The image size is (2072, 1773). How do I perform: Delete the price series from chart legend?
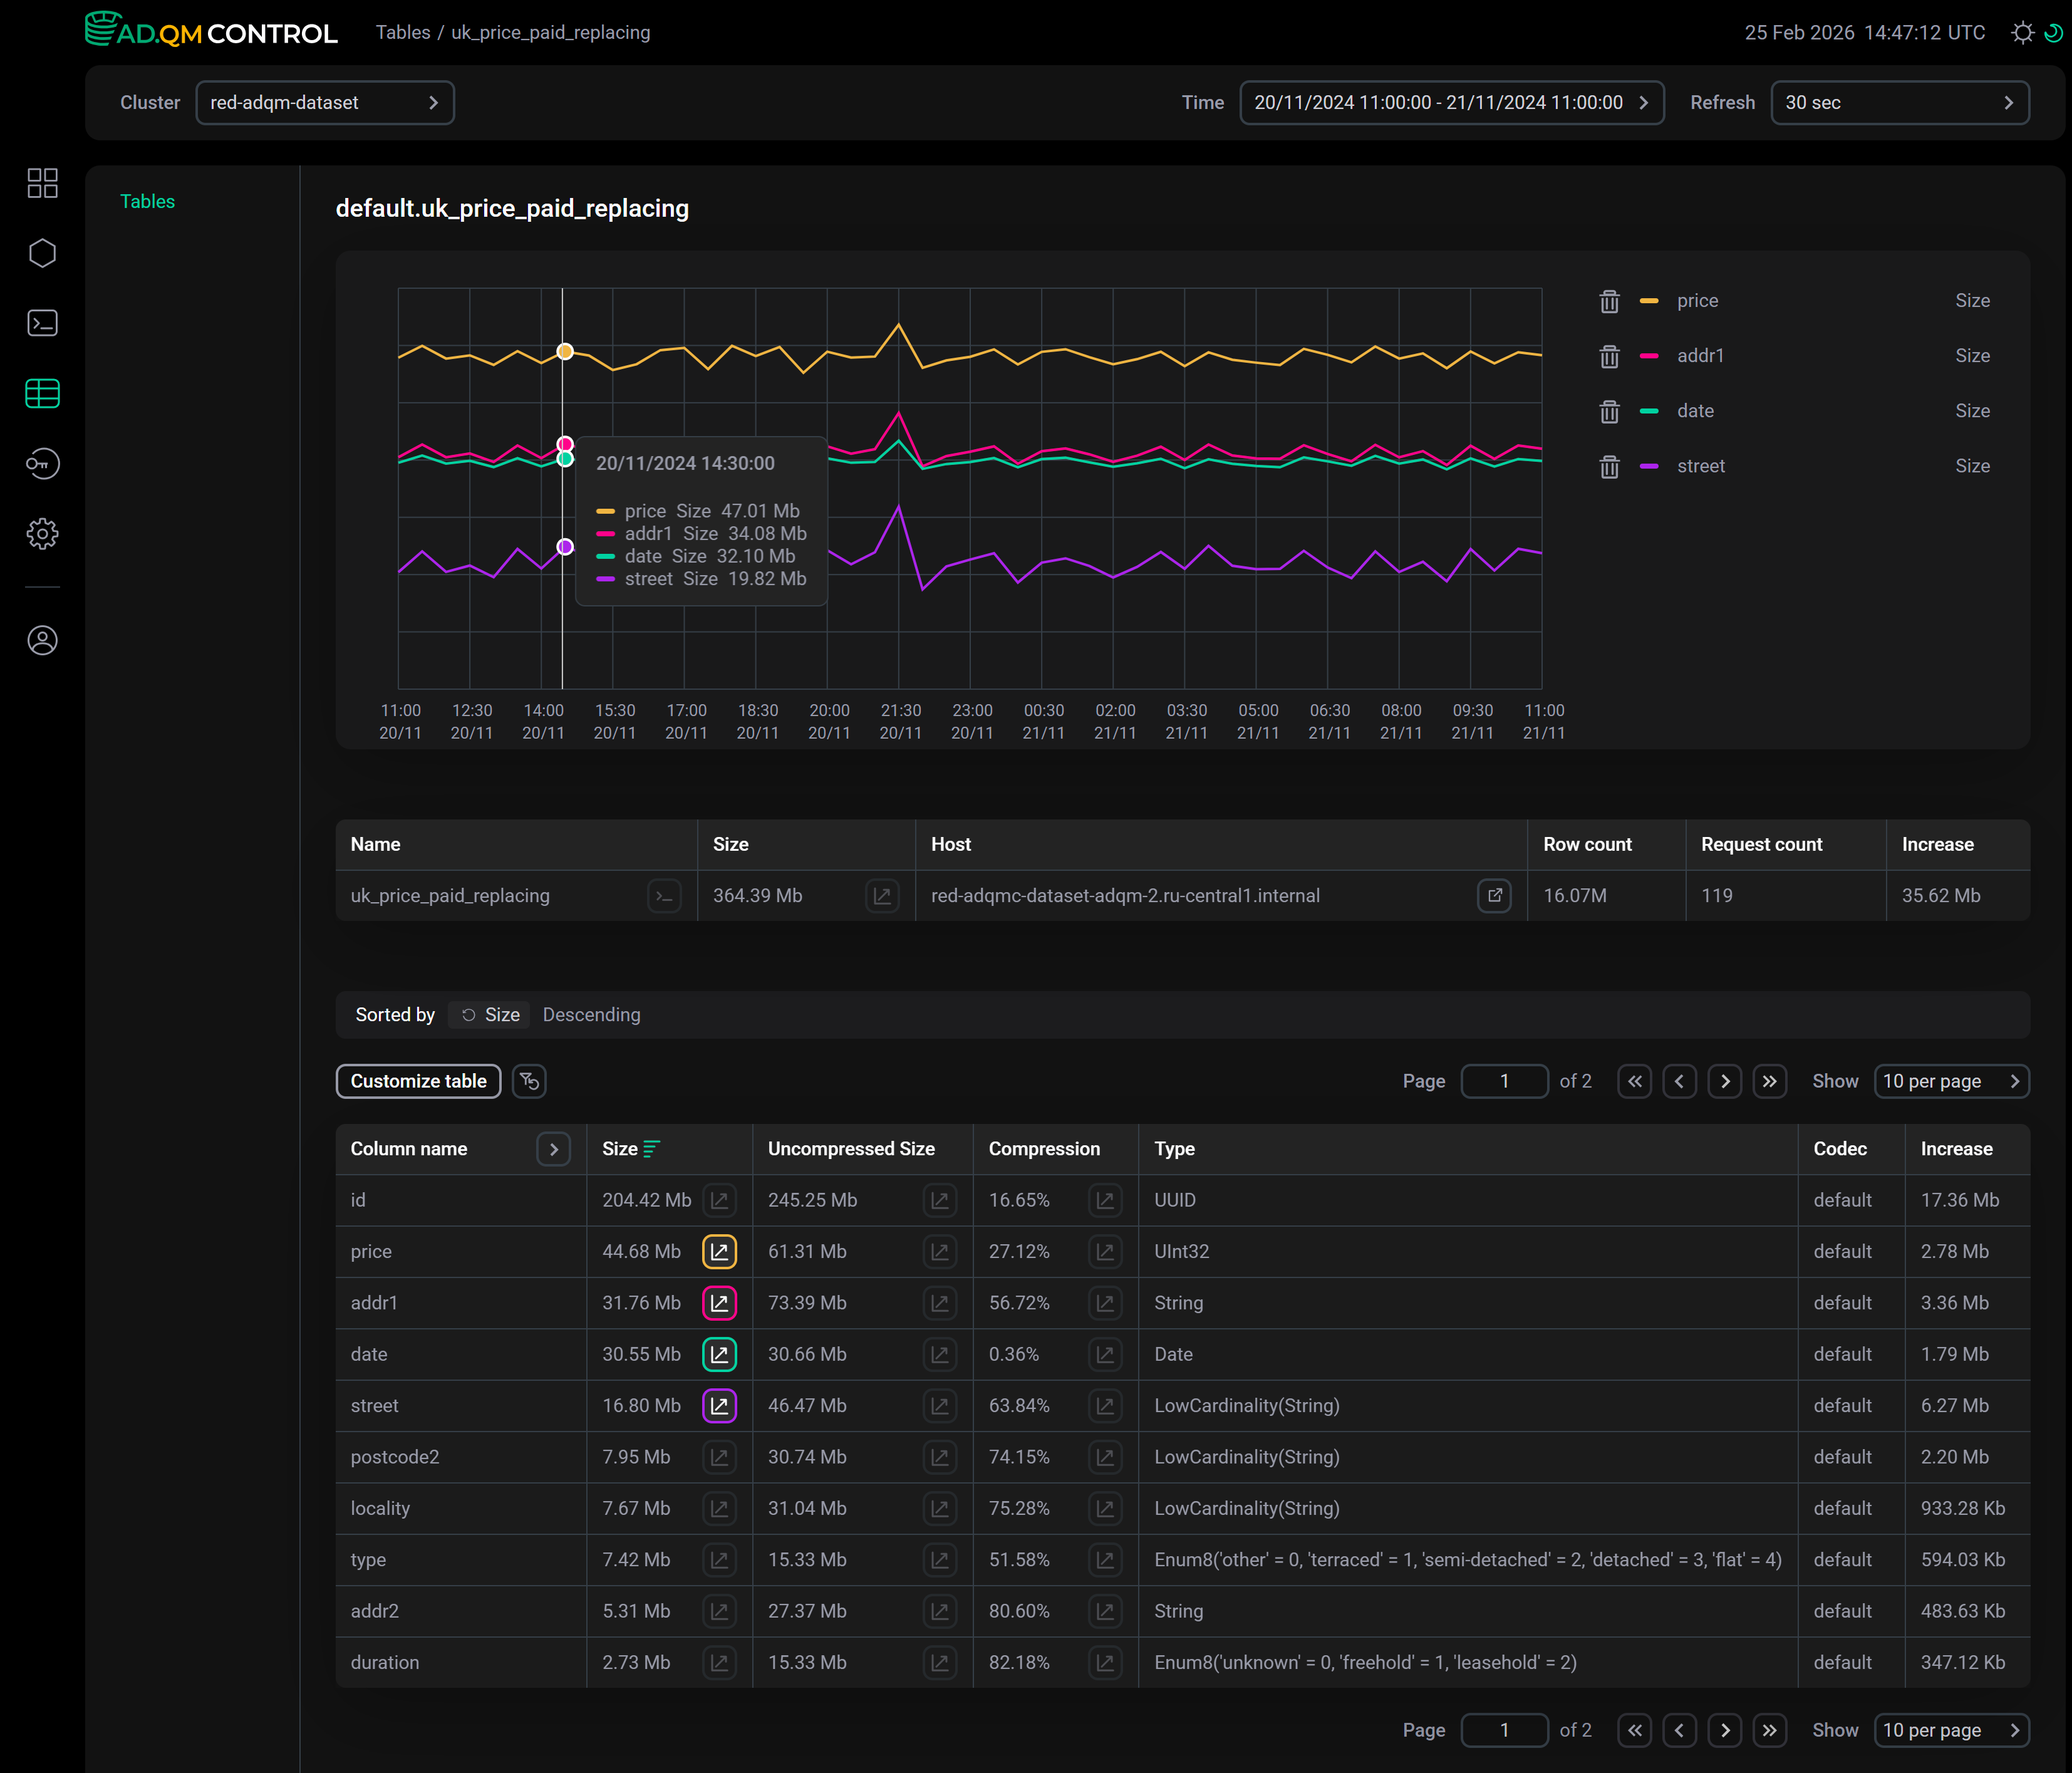pos(1609,301)
